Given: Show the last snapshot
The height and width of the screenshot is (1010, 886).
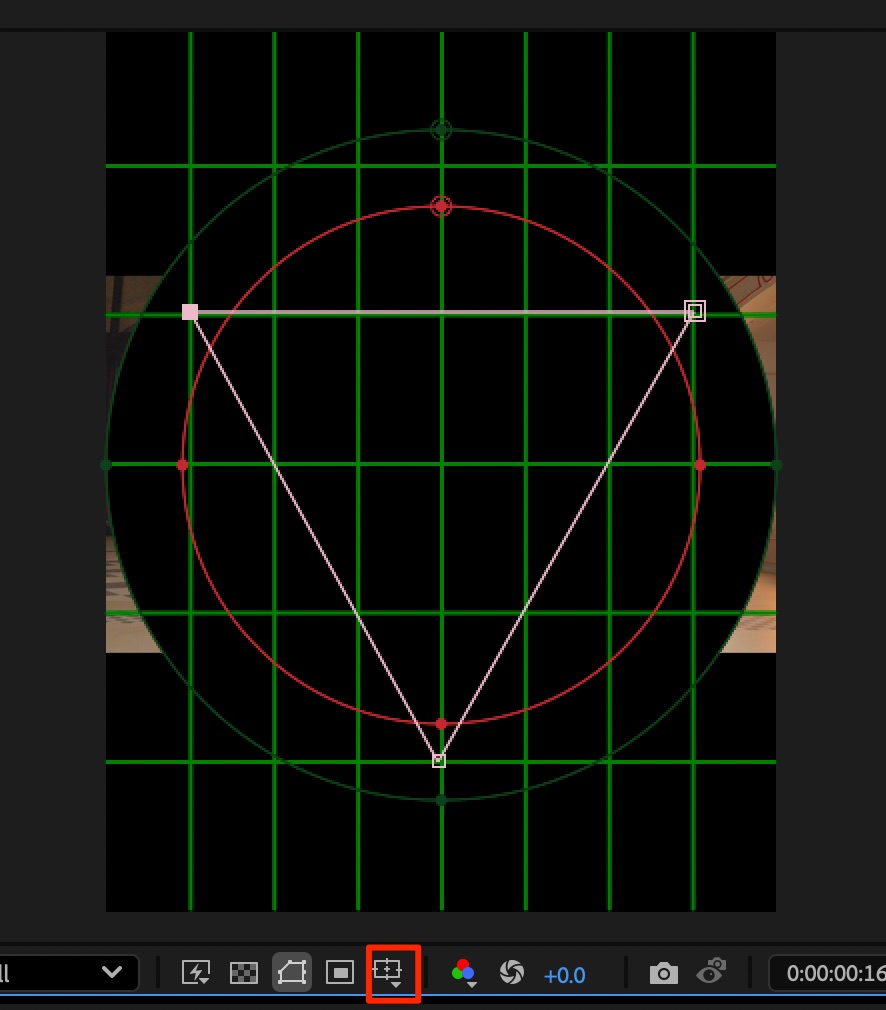Looking at the screenshot, I should tap(711, 972).
